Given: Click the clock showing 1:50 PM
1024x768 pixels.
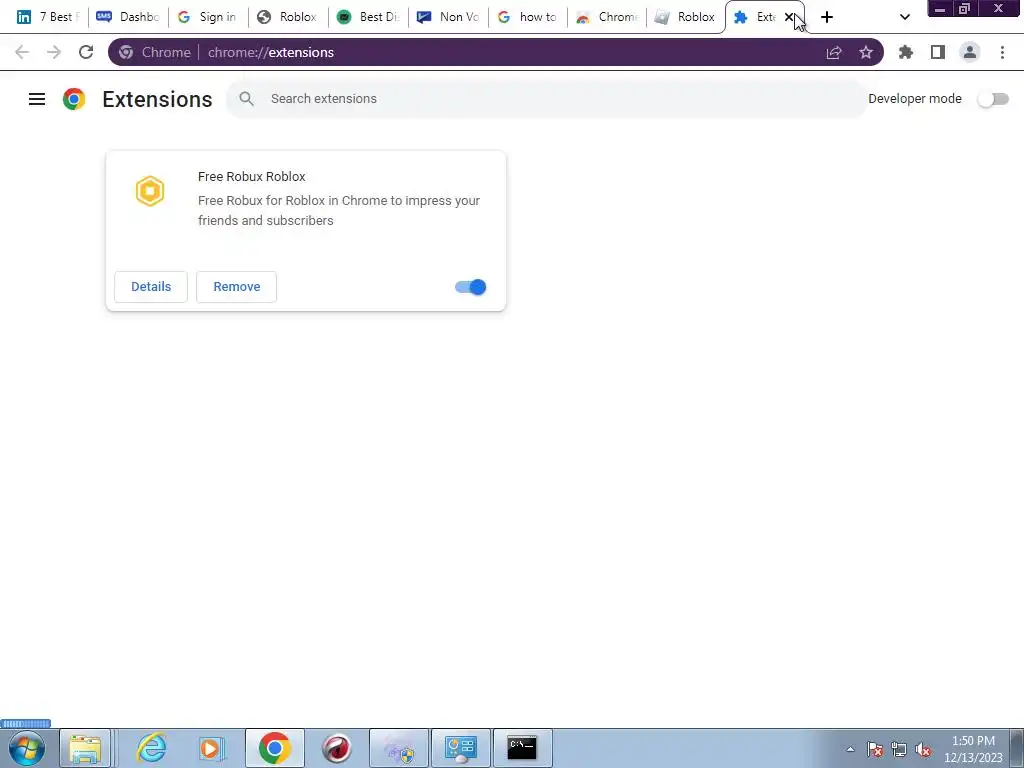Looking at the screenshot, I should coord(973,749).
